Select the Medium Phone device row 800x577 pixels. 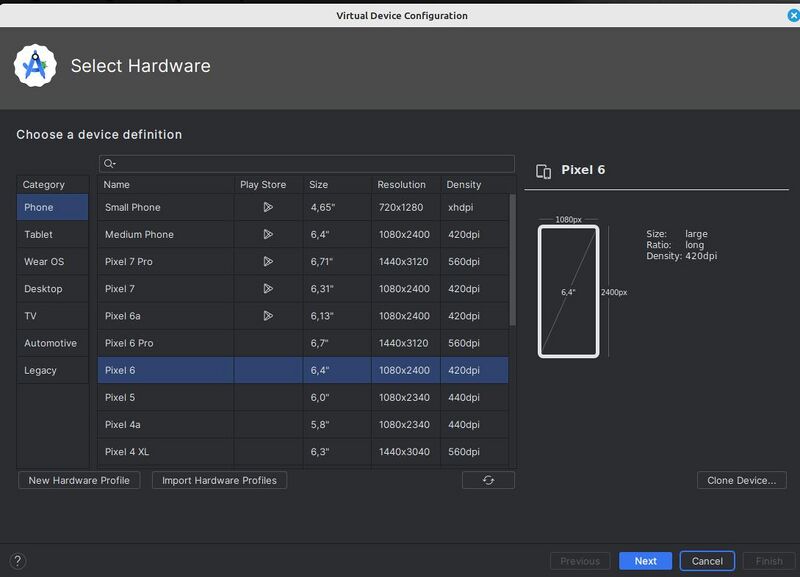coord(303,234)
